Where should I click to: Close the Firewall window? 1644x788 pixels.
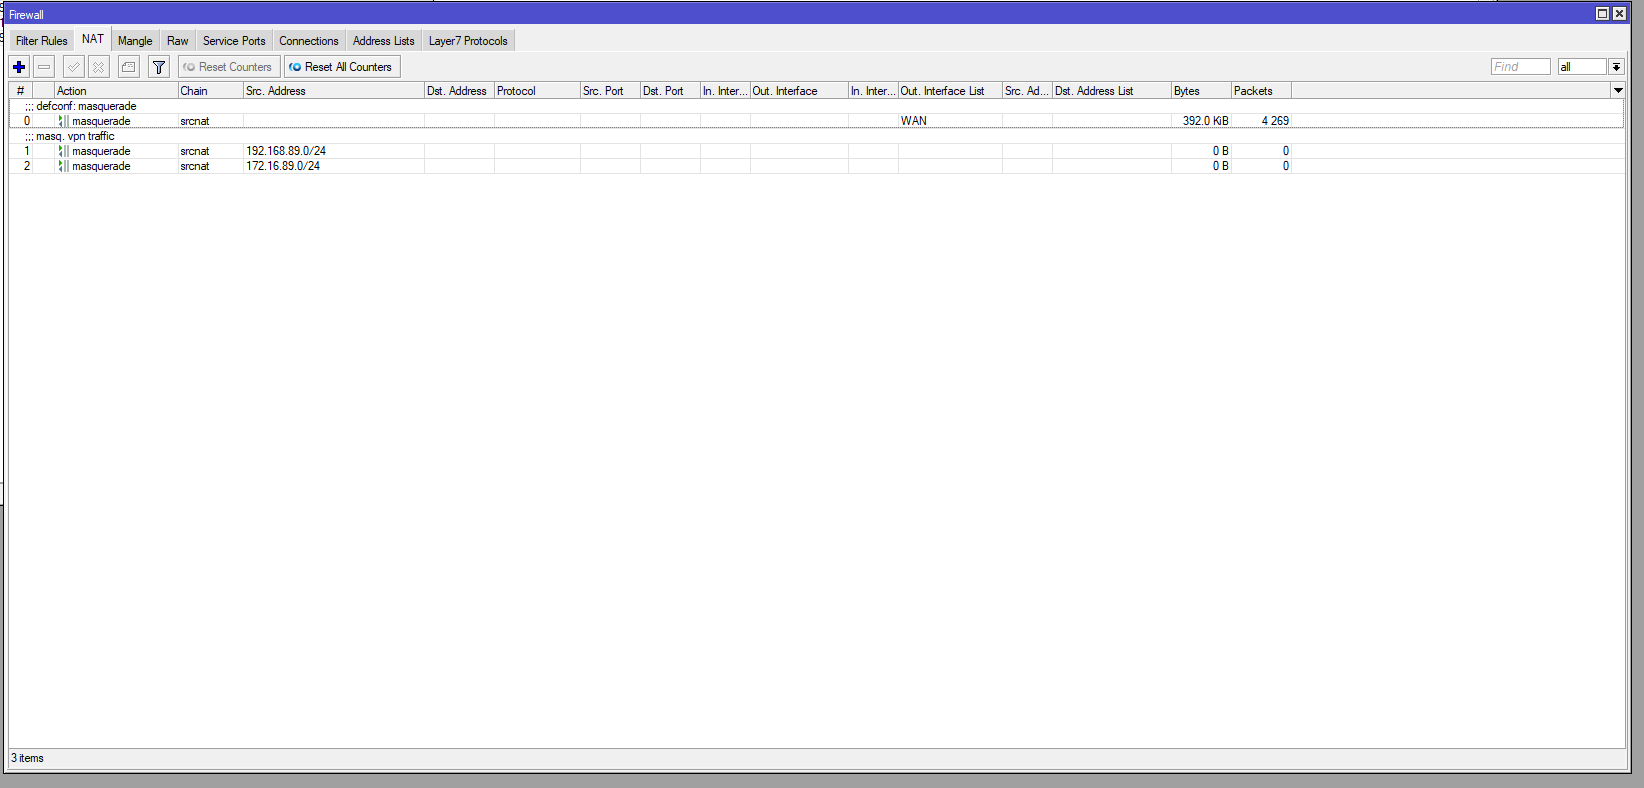(1619, 14)
